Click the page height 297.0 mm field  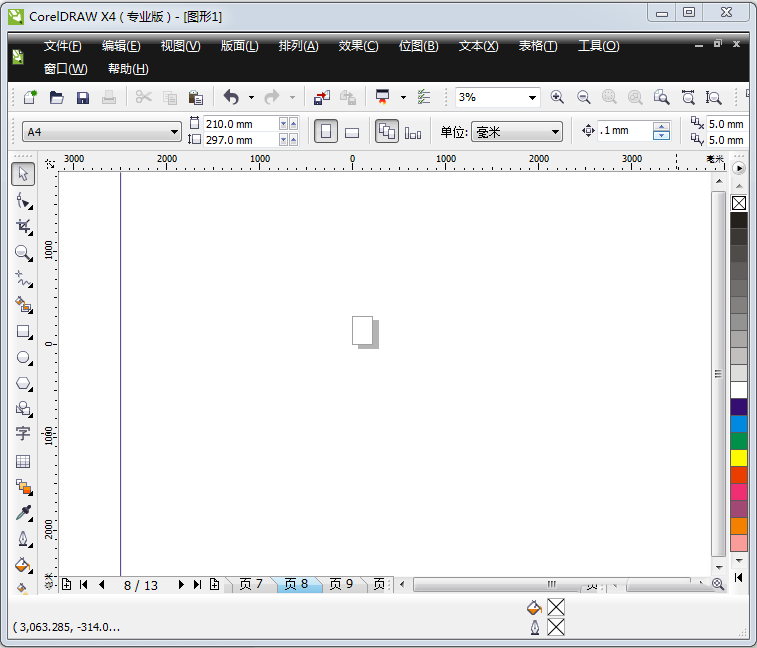pos(240,140)
